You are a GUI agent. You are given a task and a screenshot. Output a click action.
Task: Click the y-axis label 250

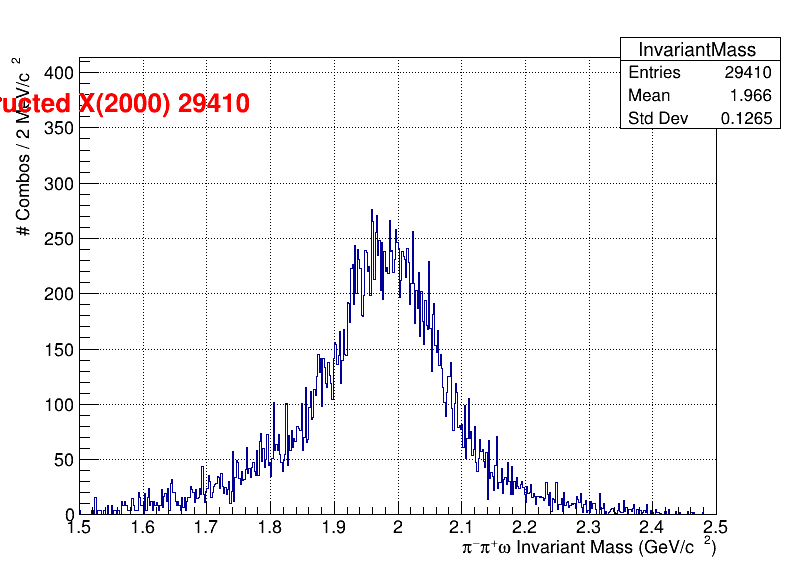[59, 239]
